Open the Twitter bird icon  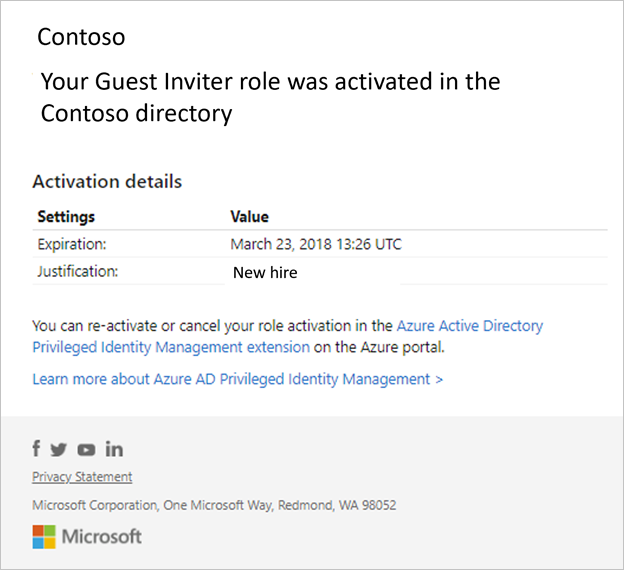58,450
